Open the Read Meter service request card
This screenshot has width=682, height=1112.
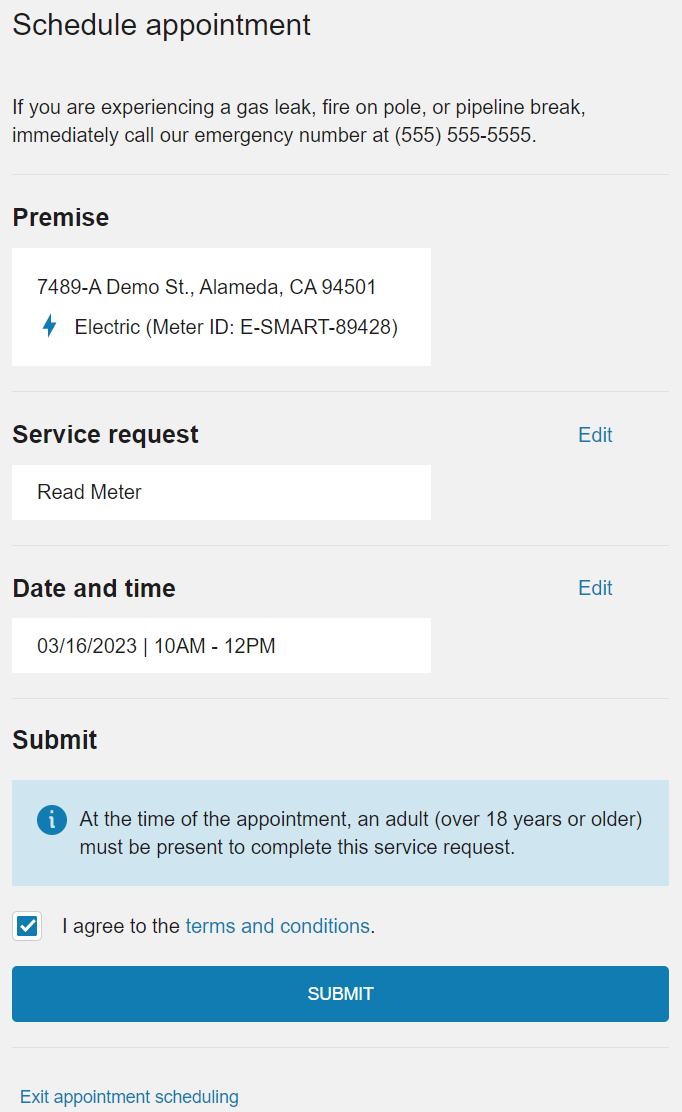(220, 492)
